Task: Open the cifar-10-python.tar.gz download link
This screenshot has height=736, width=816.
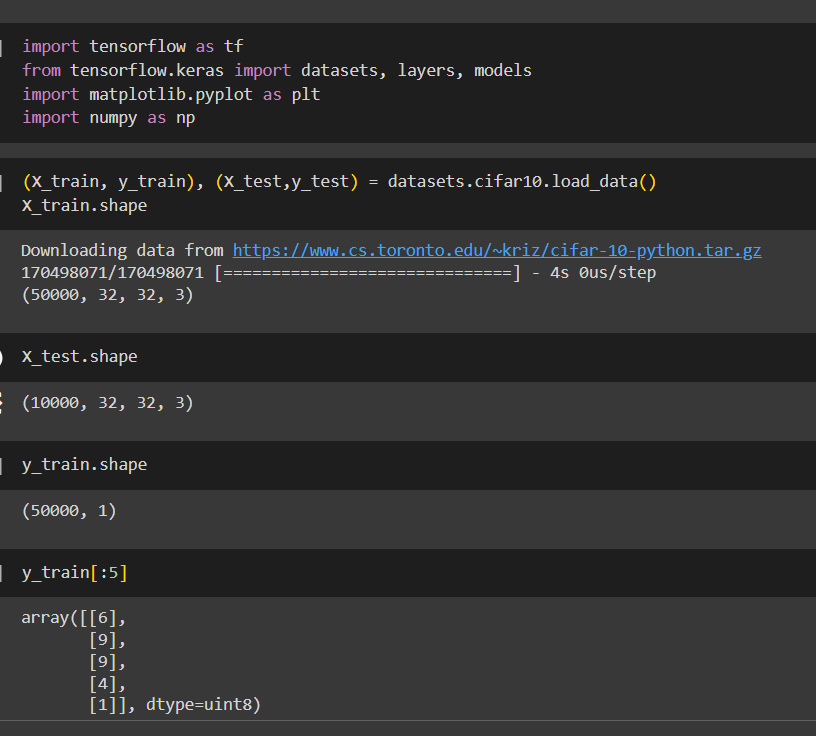Action: [496, 250]
